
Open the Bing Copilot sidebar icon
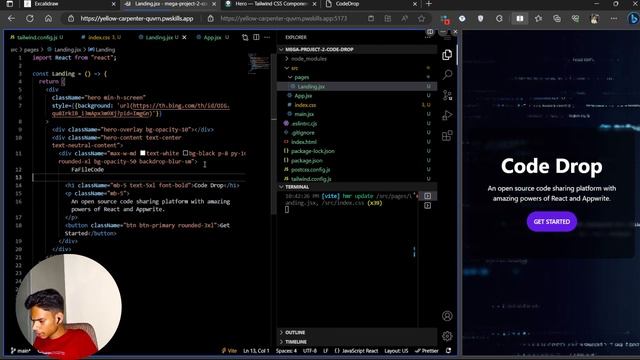(633, 18)
